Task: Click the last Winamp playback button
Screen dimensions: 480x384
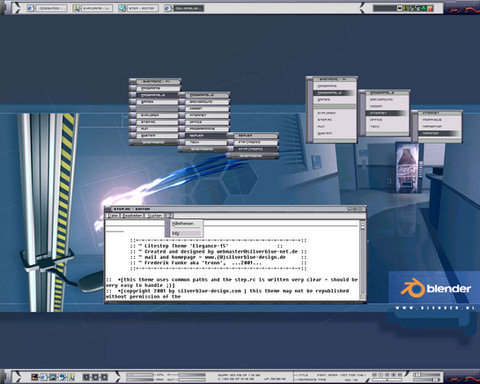Action: (x=399, y=375)
